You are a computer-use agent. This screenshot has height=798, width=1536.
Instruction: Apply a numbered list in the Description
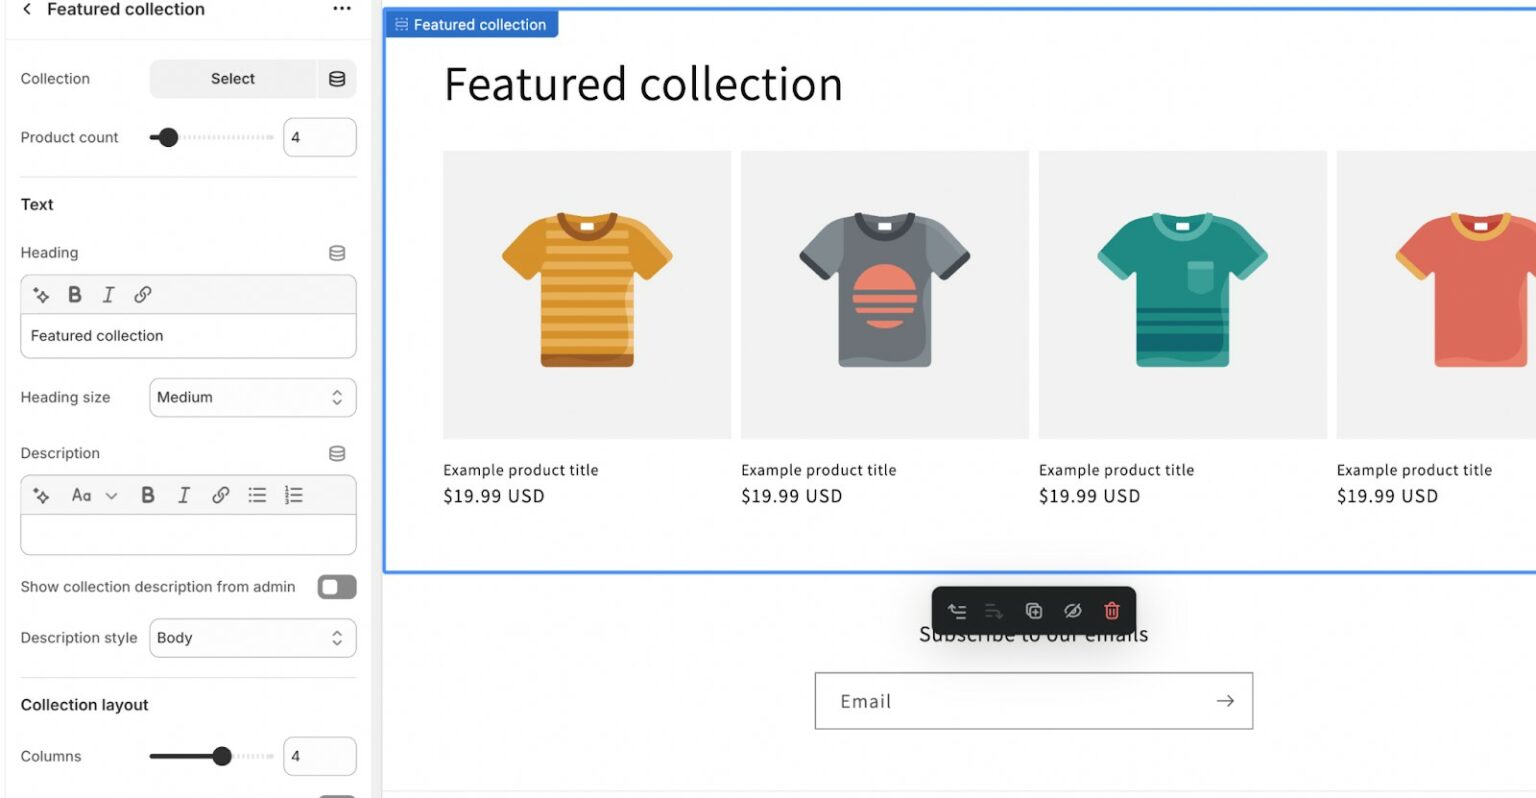(293, 494)
